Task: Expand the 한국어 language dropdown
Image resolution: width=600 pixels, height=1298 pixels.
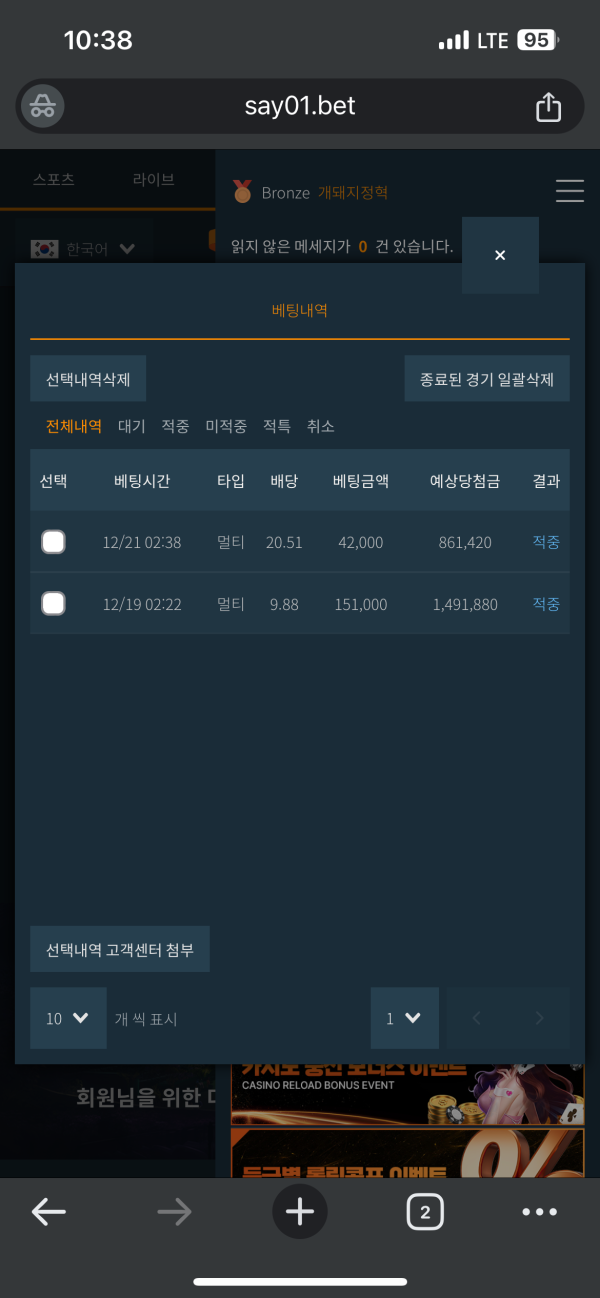Action: (83, 249)
